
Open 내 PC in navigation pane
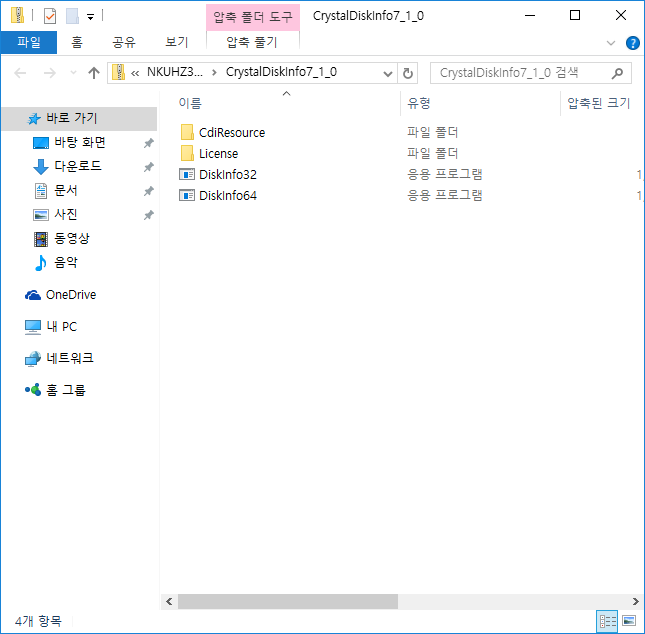point(61,327)
